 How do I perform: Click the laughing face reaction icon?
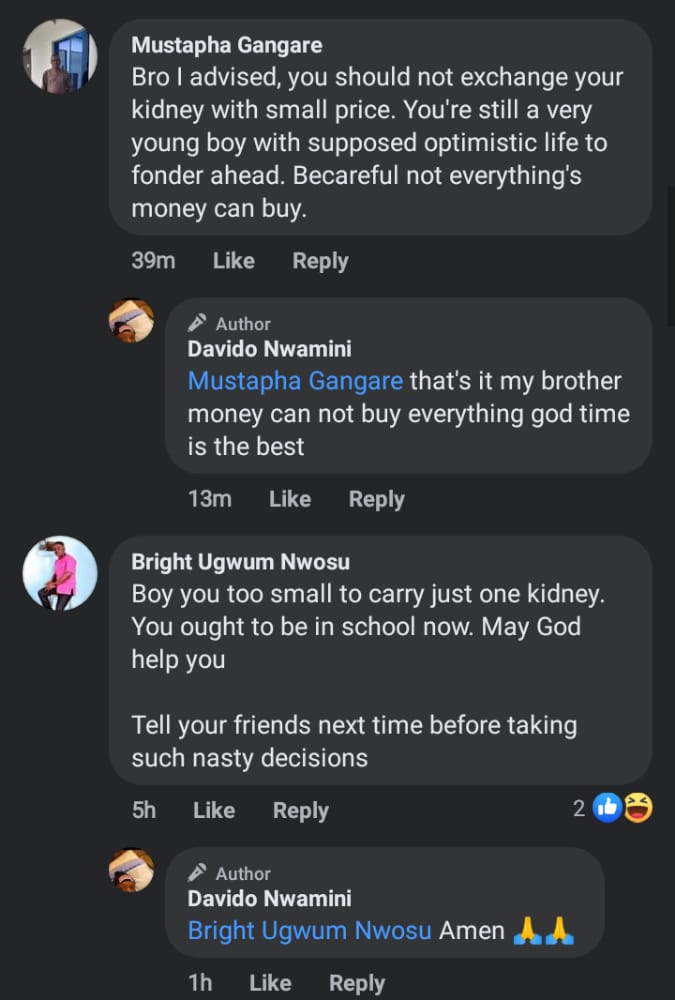(638, 808)
